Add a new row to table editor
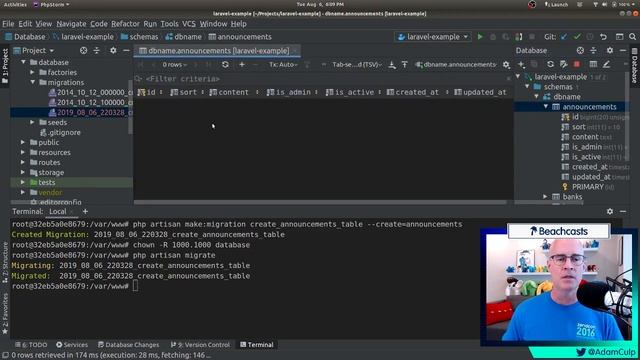 pos(242,64)
